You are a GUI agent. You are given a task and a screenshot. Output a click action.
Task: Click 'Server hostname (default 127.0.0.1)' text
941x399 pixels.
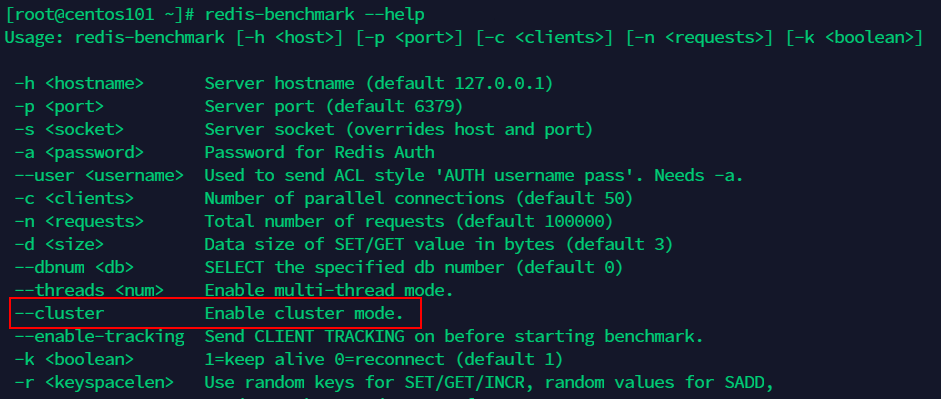point(379,83)
